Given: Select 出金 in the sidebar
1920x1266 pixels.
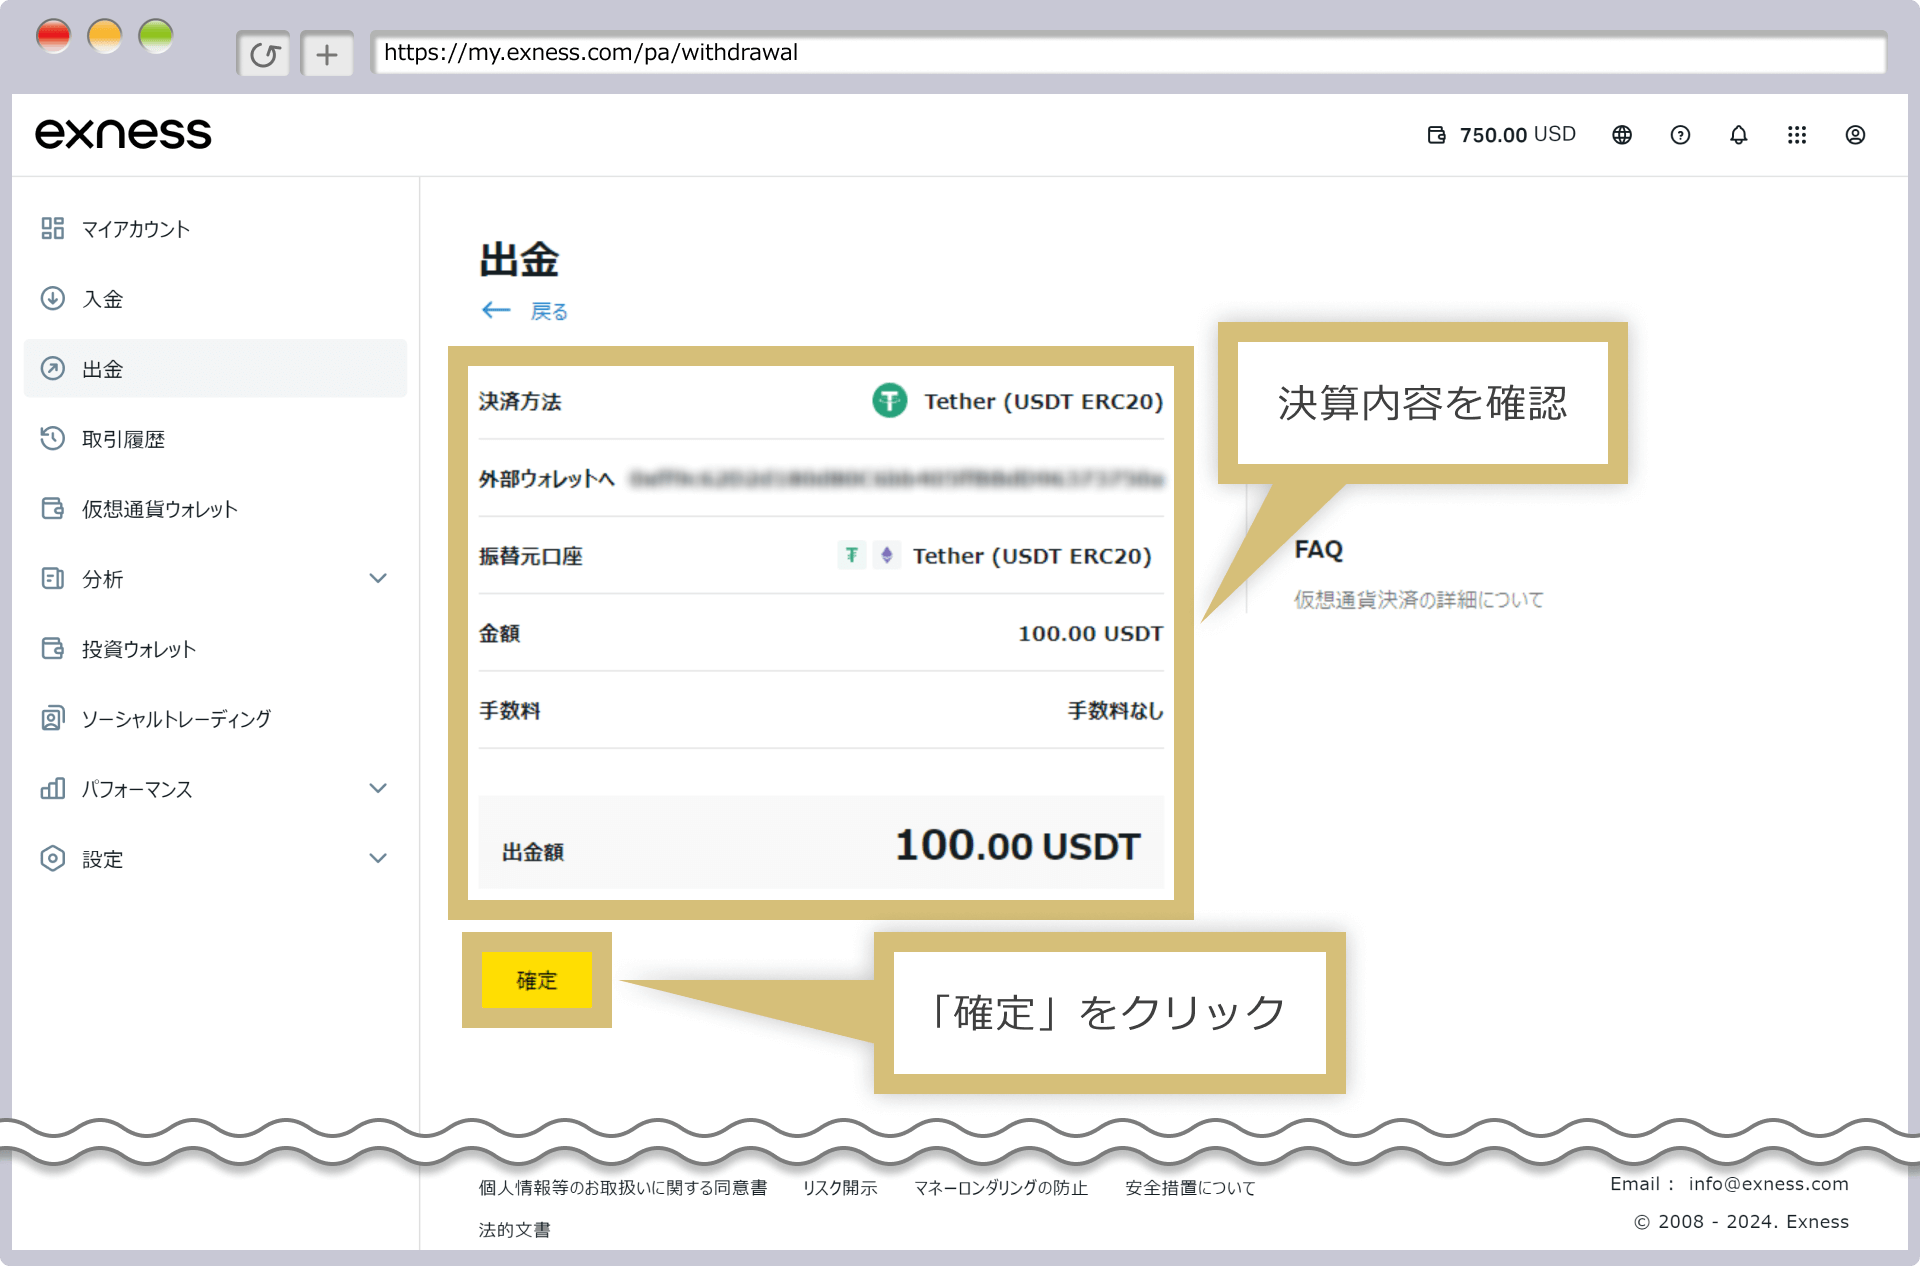Looking at the screenshot, I should (x=215, y=369).
